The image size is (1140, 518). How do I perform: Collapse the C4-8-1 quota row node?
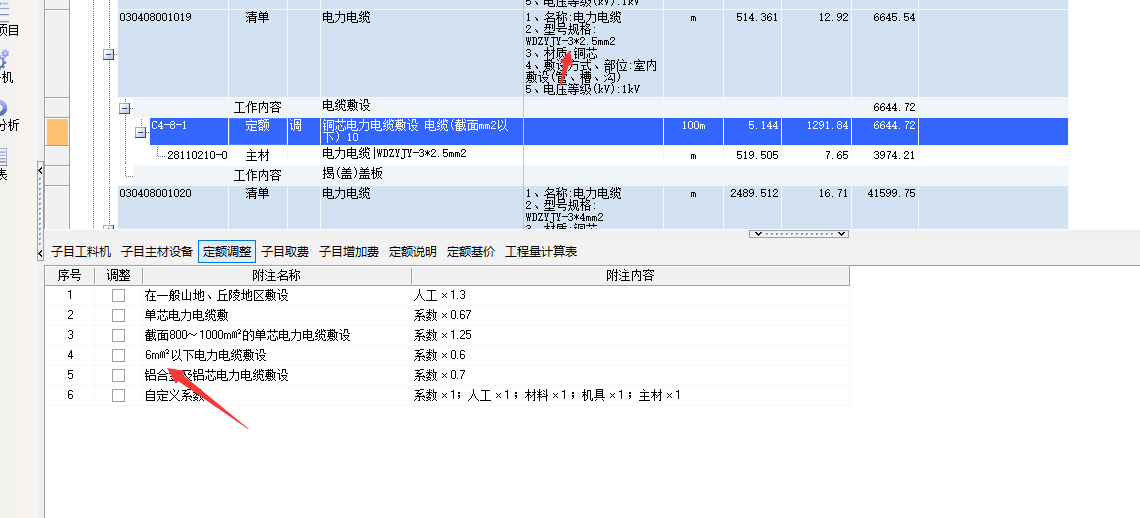point(140,132)
